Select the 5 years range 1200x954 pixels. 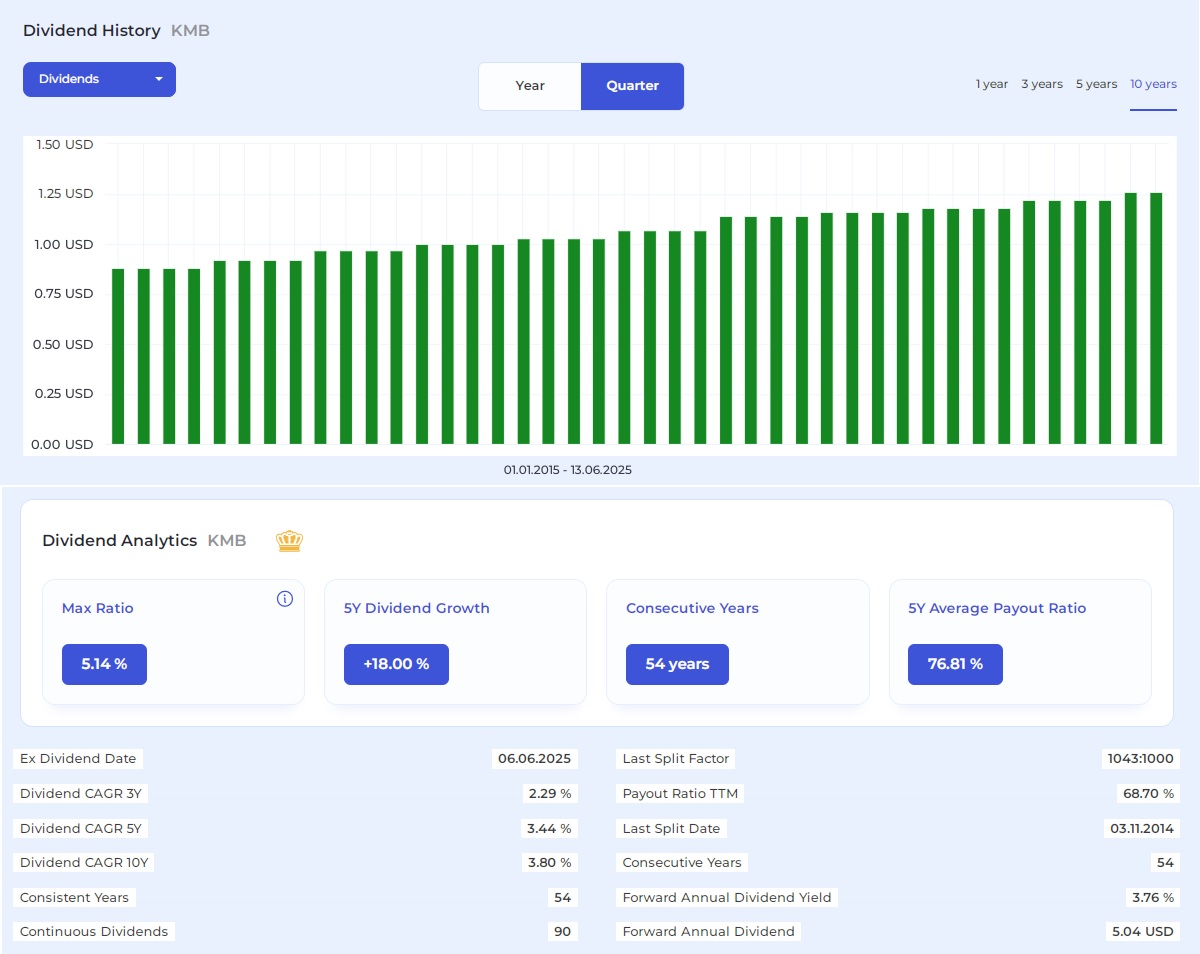pyautogui.click(x=1096, y=84)
